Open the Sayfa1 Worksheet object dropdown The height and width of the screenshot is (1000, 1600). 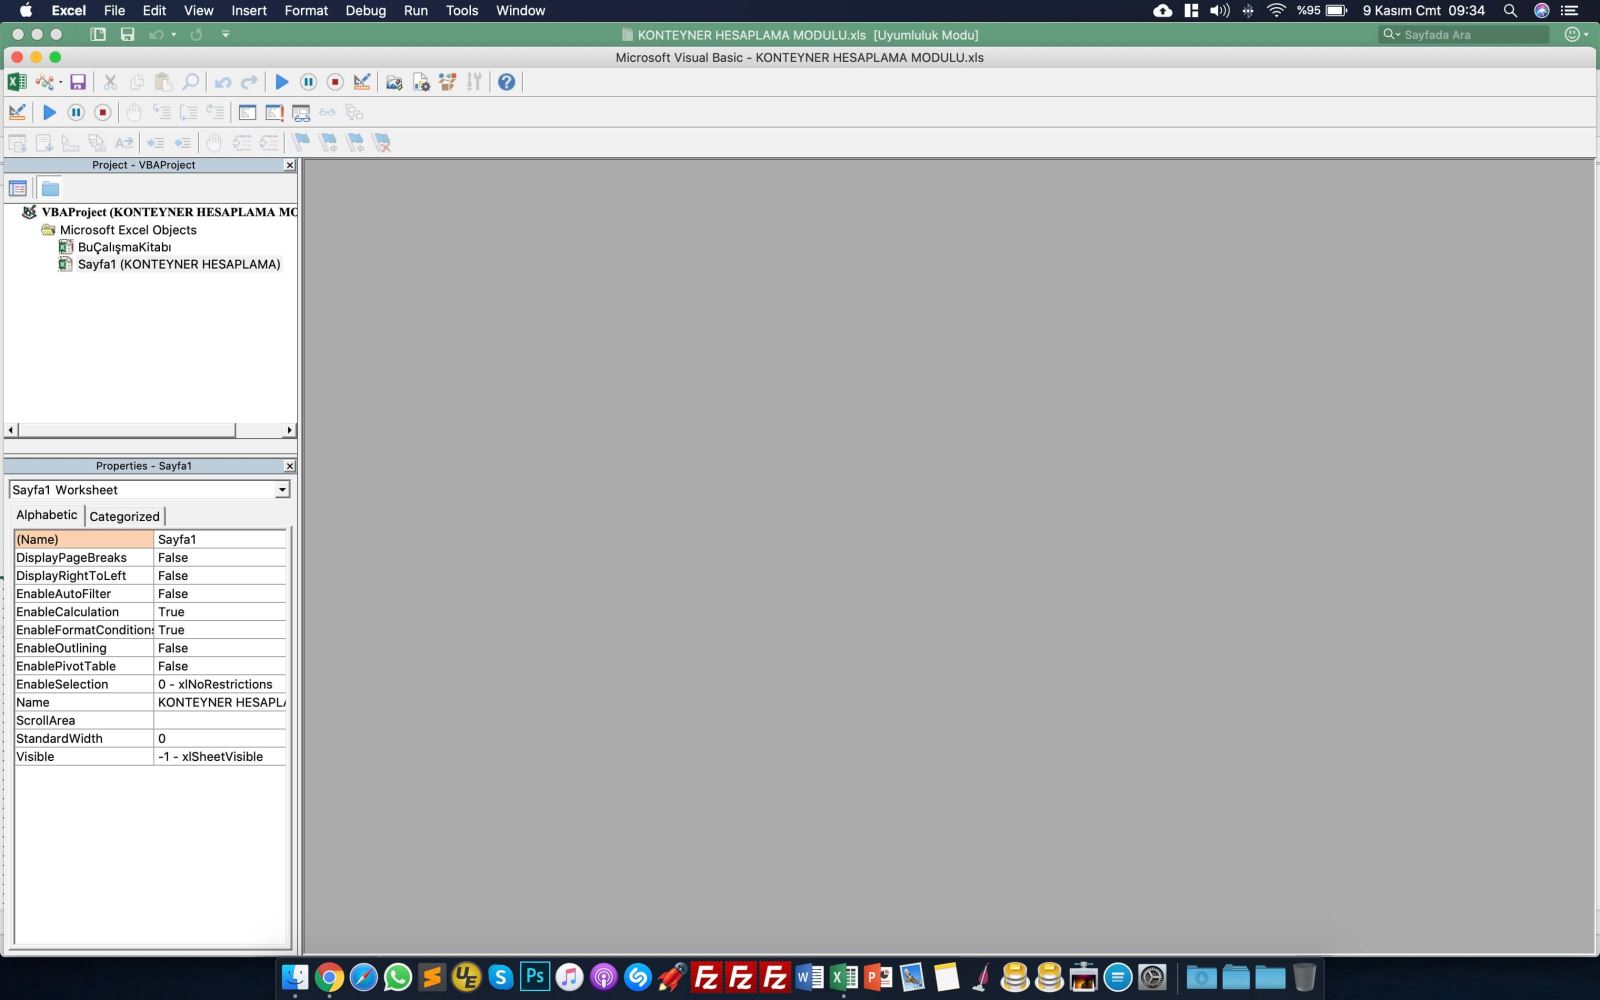coord(282,490)
